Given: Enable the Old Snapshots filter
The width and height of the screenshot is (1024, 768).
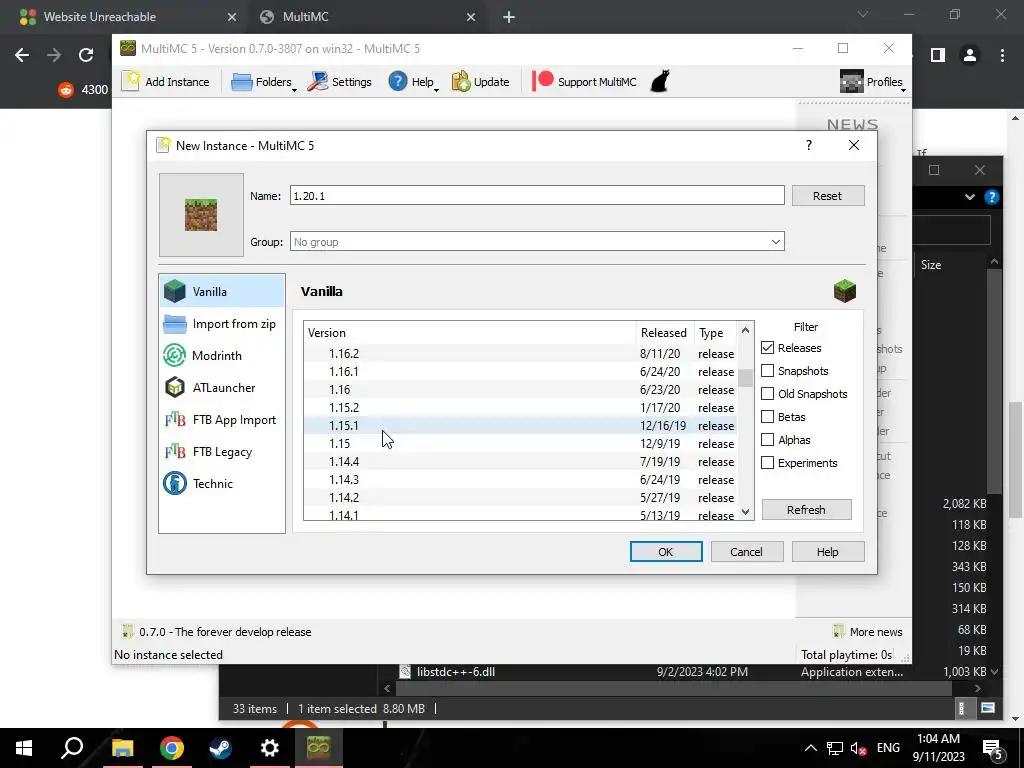Looking at the screenshot, I should click(767, 394).
